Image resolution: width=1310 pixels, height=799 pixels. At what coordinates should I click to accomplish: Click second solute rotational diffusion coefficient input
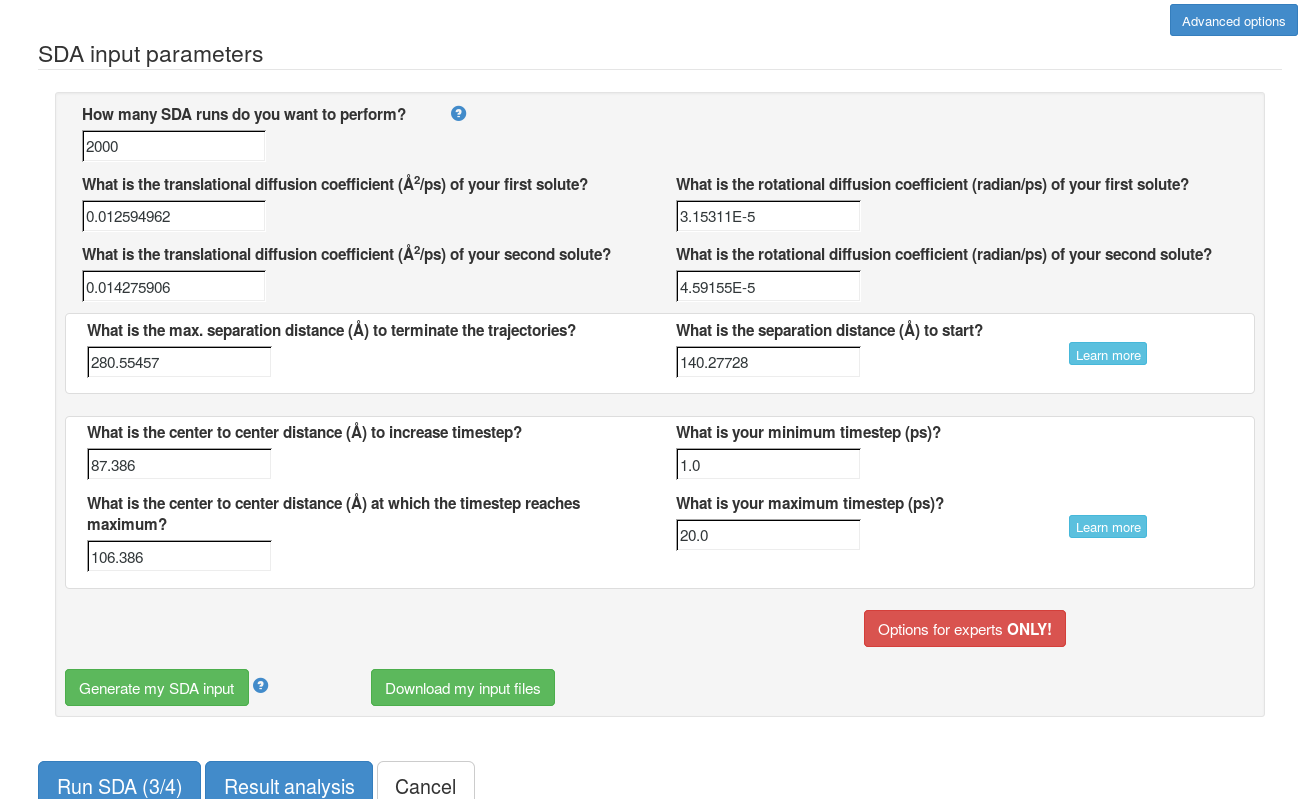click(x=768, y=287)
